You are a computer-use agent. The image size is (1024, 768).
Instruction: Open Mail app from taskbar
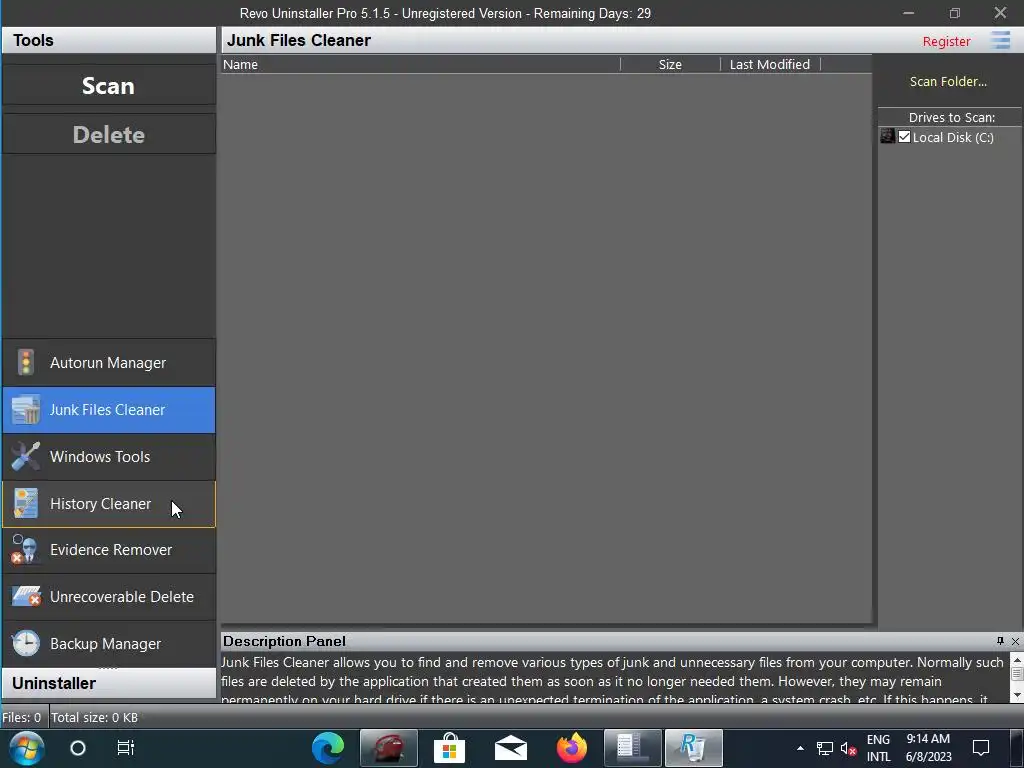point(511,748)
